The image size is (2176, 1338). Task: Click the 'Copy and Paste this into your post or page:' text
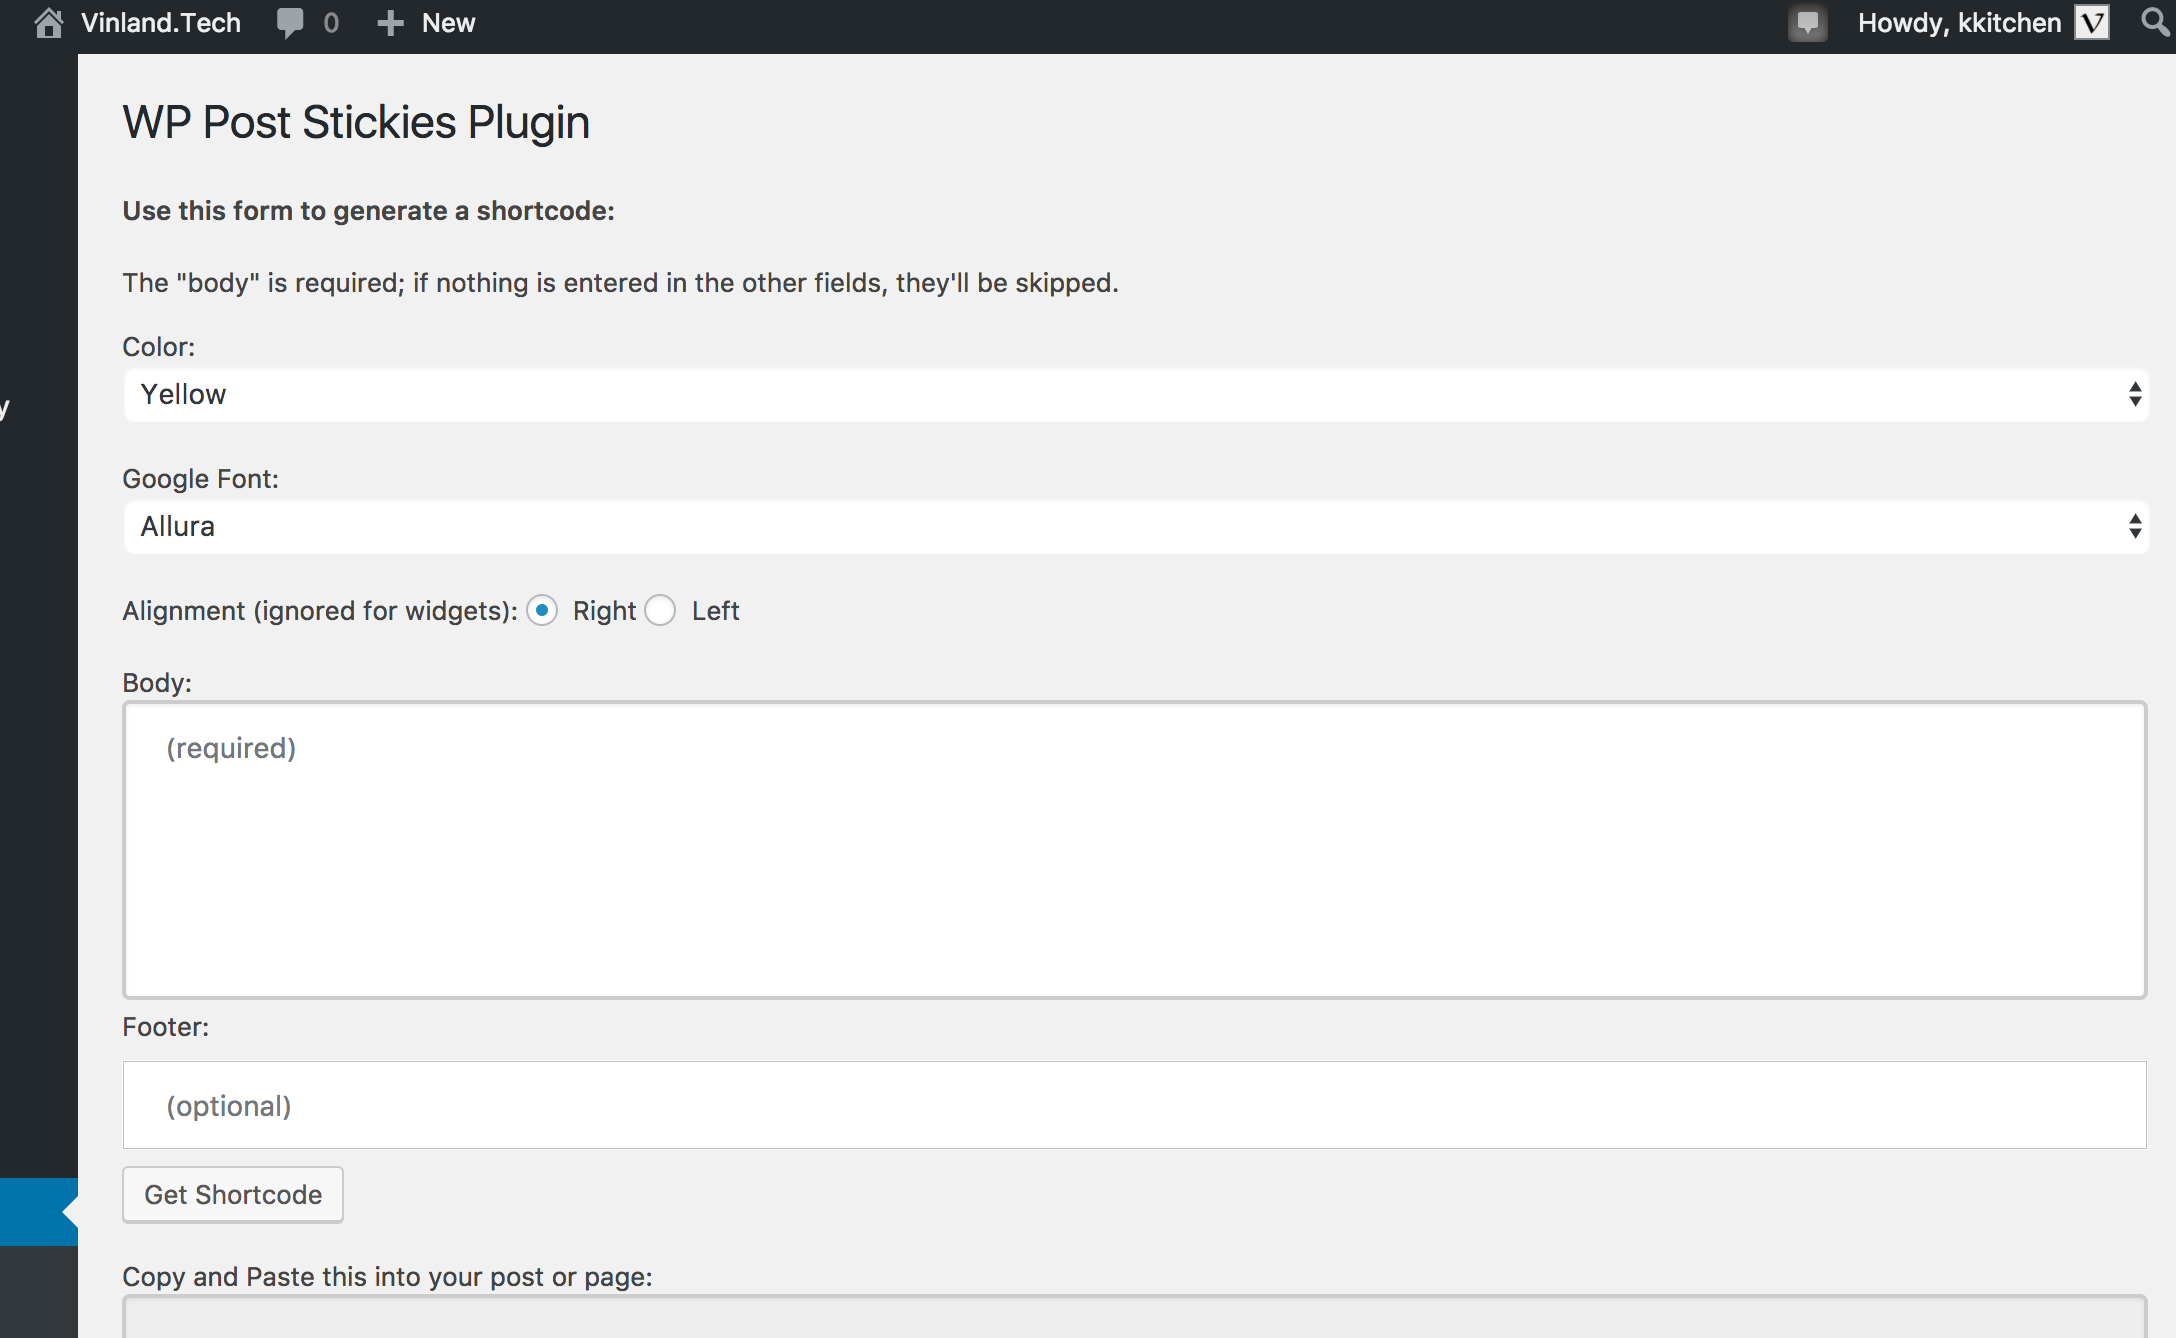coord(387,1276)
